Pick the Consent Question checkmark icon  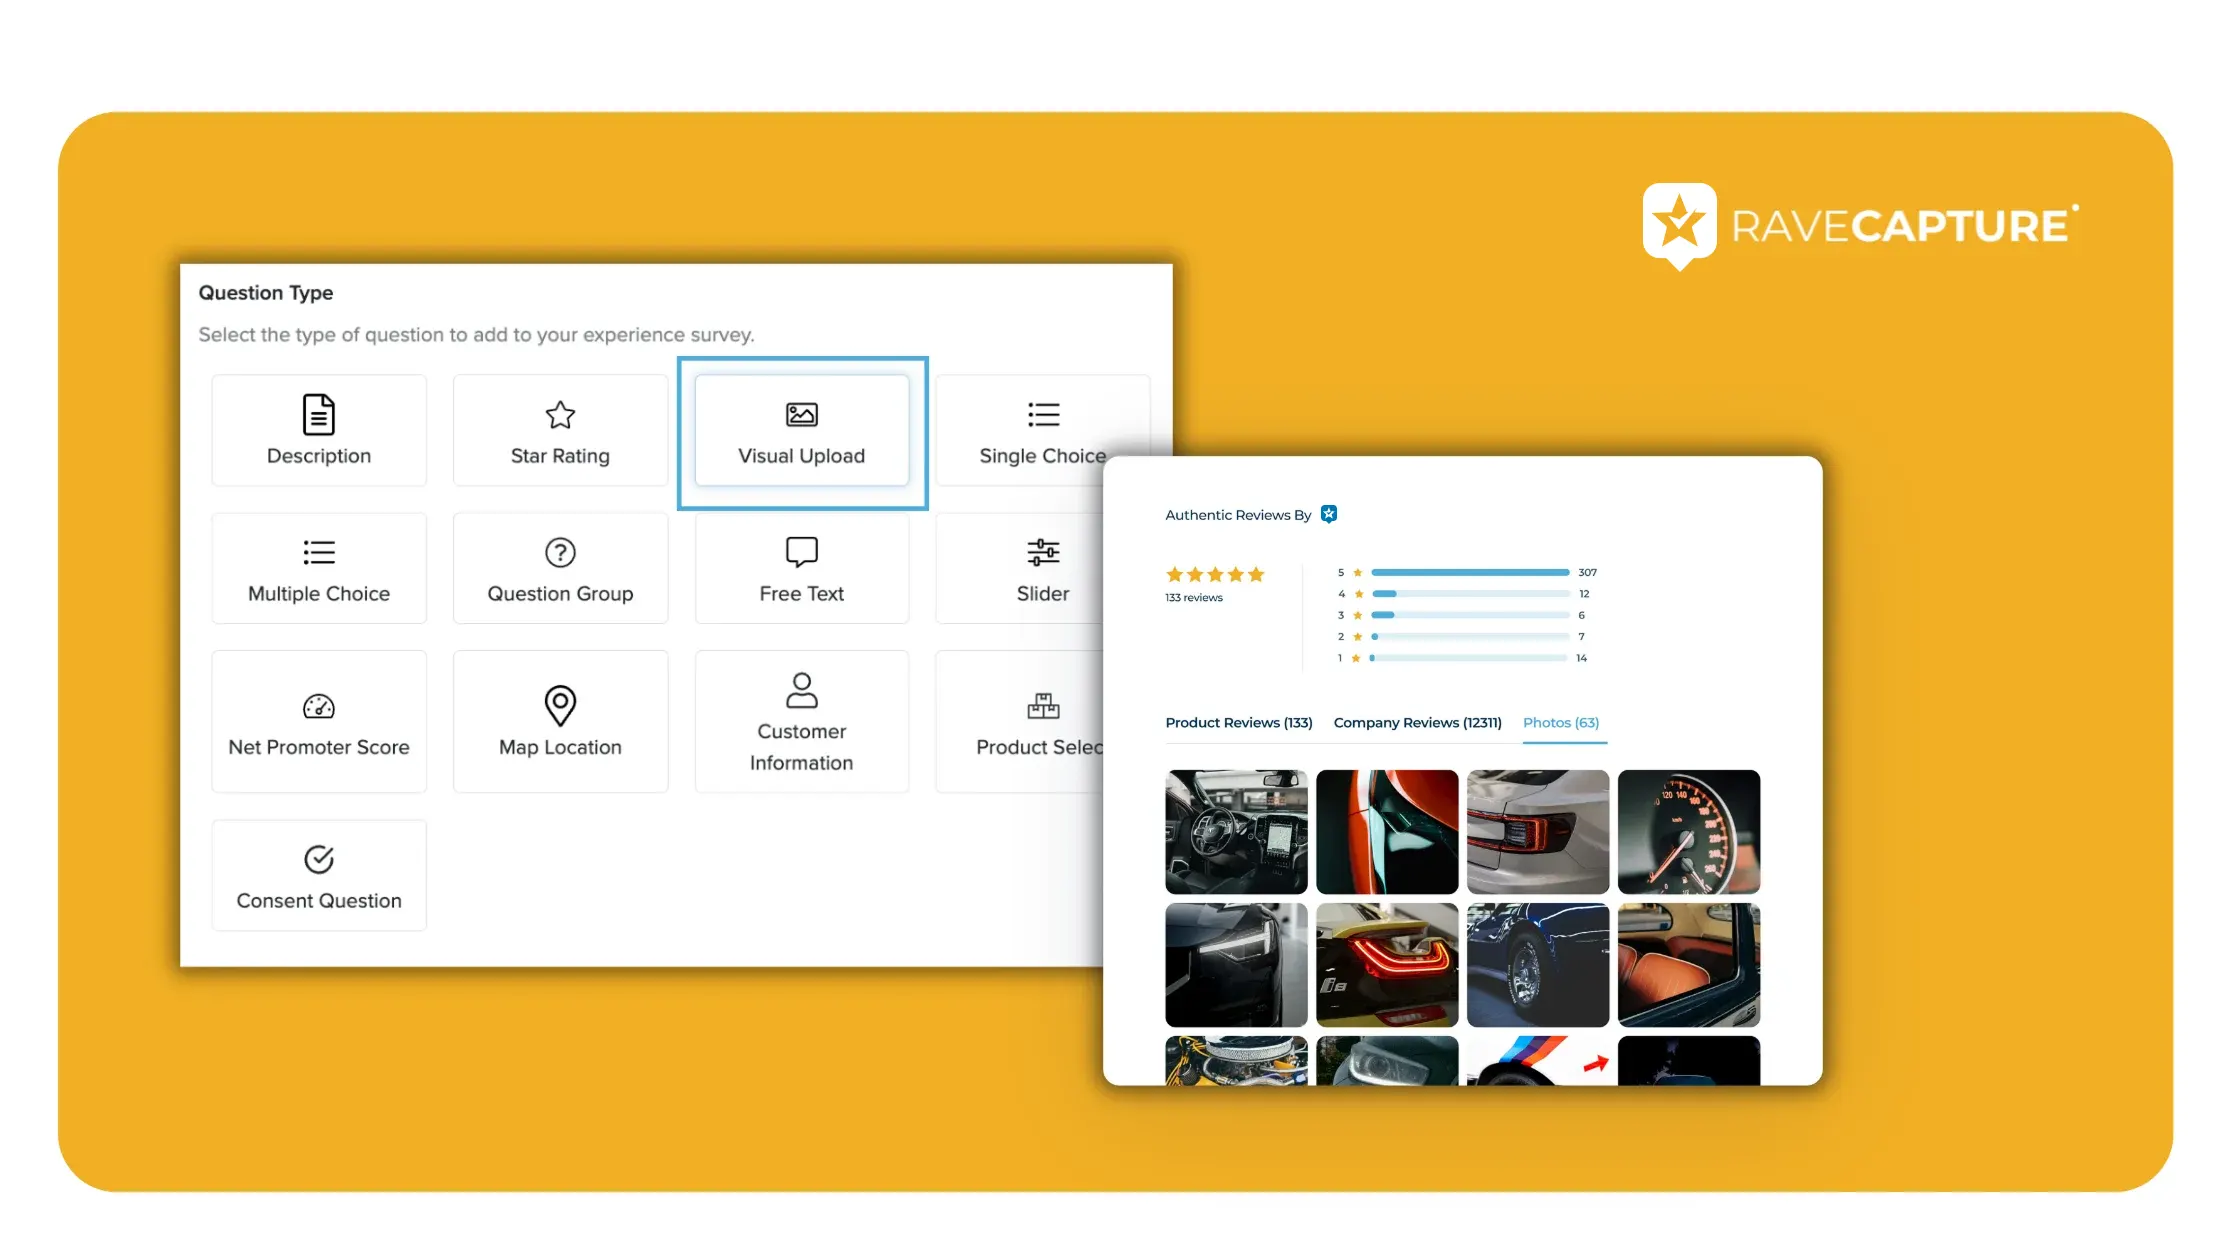point(318,859)
